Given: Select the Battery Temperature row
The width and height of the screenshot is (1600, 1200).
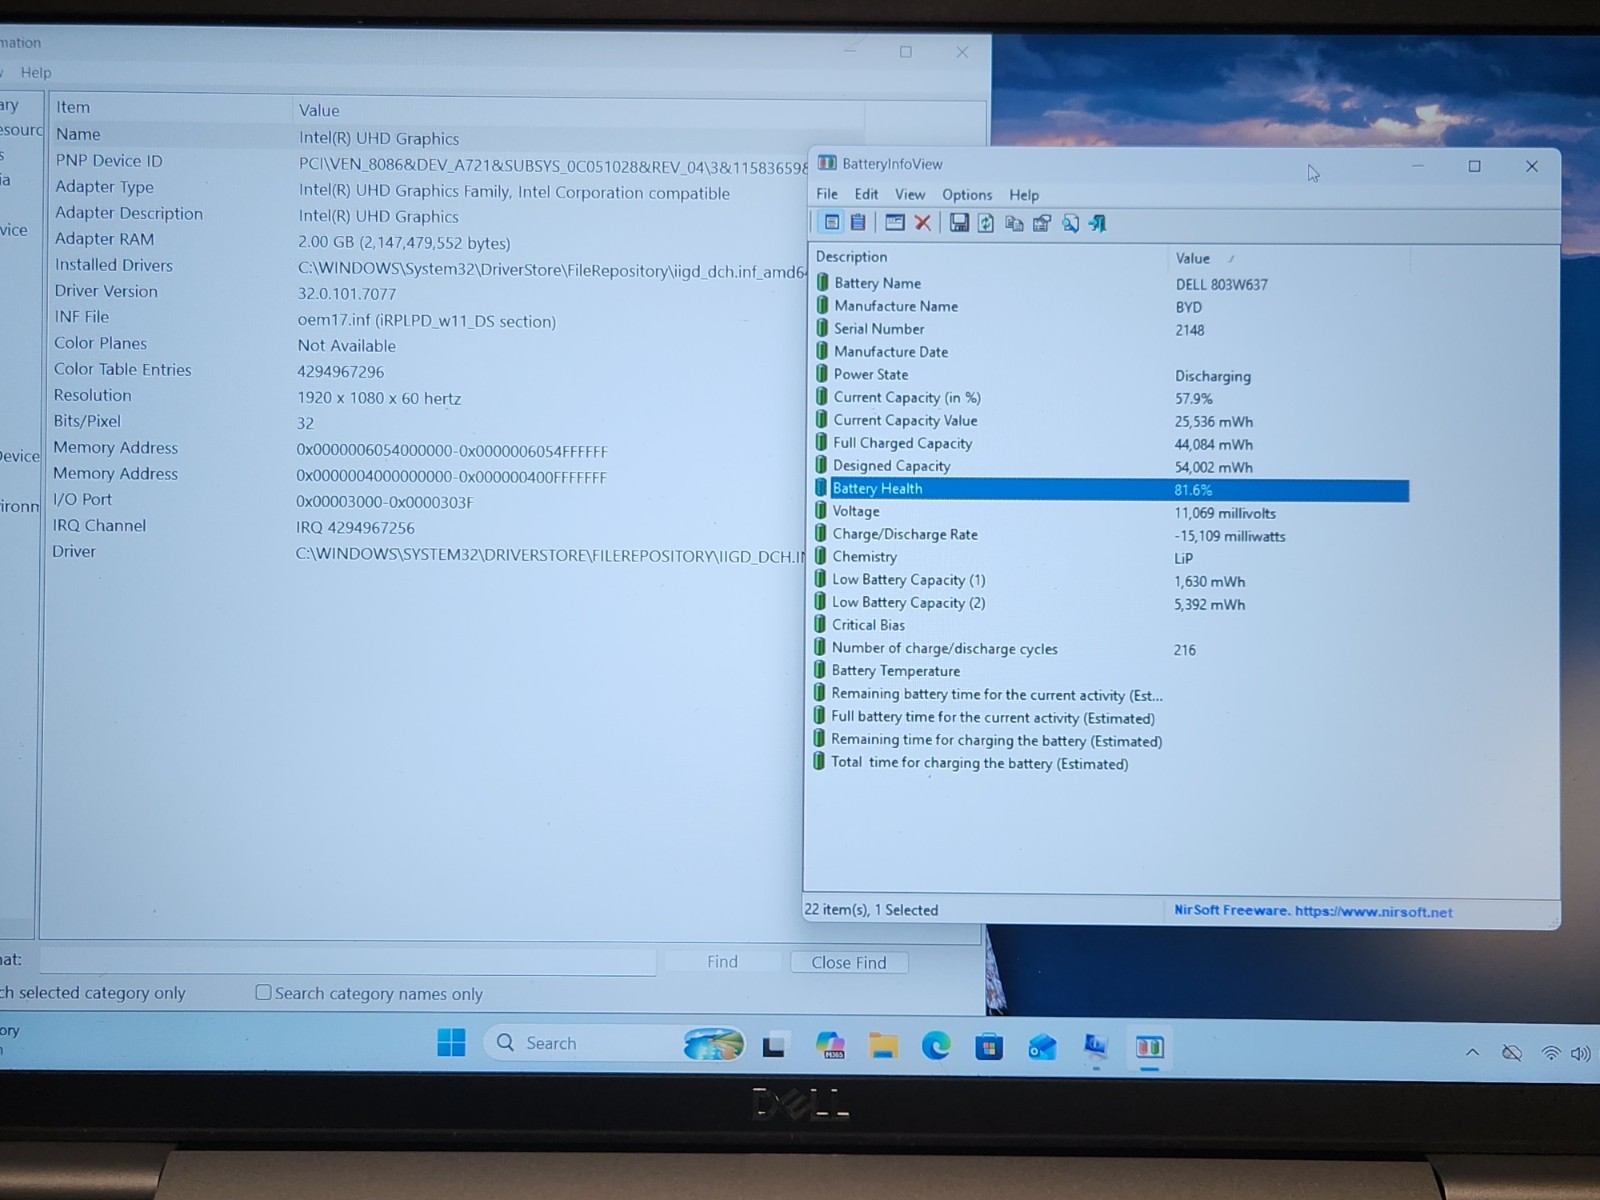Looking at the screenshot, I should click(1111, 671).
